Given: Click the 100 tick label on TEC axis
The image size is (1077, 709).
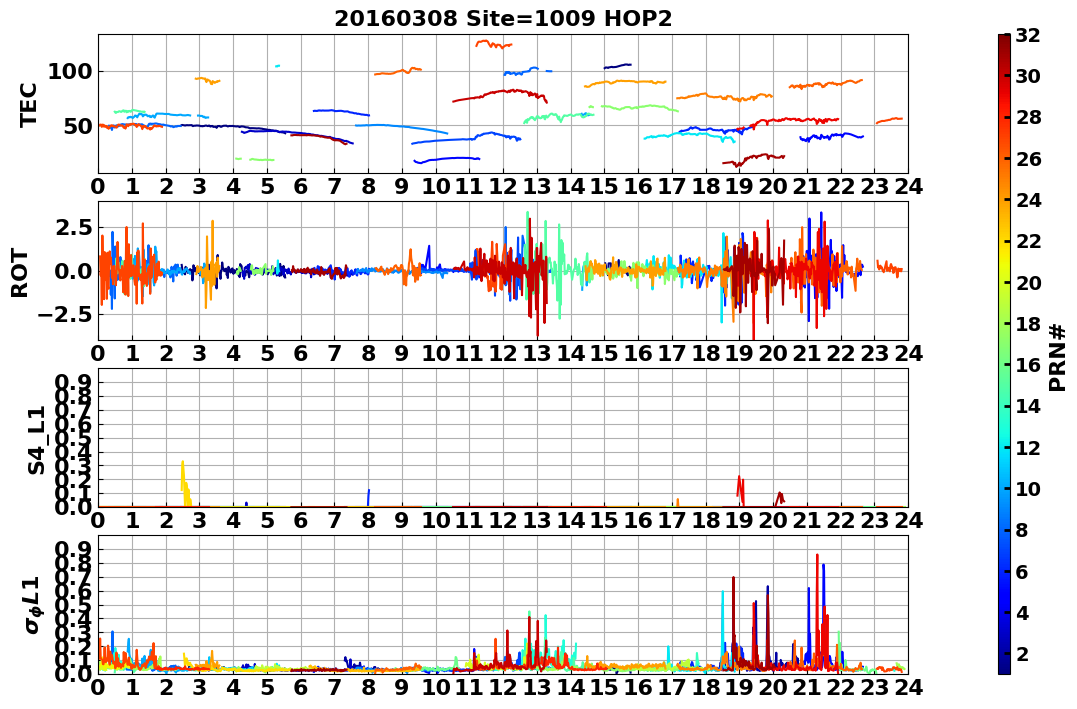Looking at the screenshot, I should tap(70, 71).
